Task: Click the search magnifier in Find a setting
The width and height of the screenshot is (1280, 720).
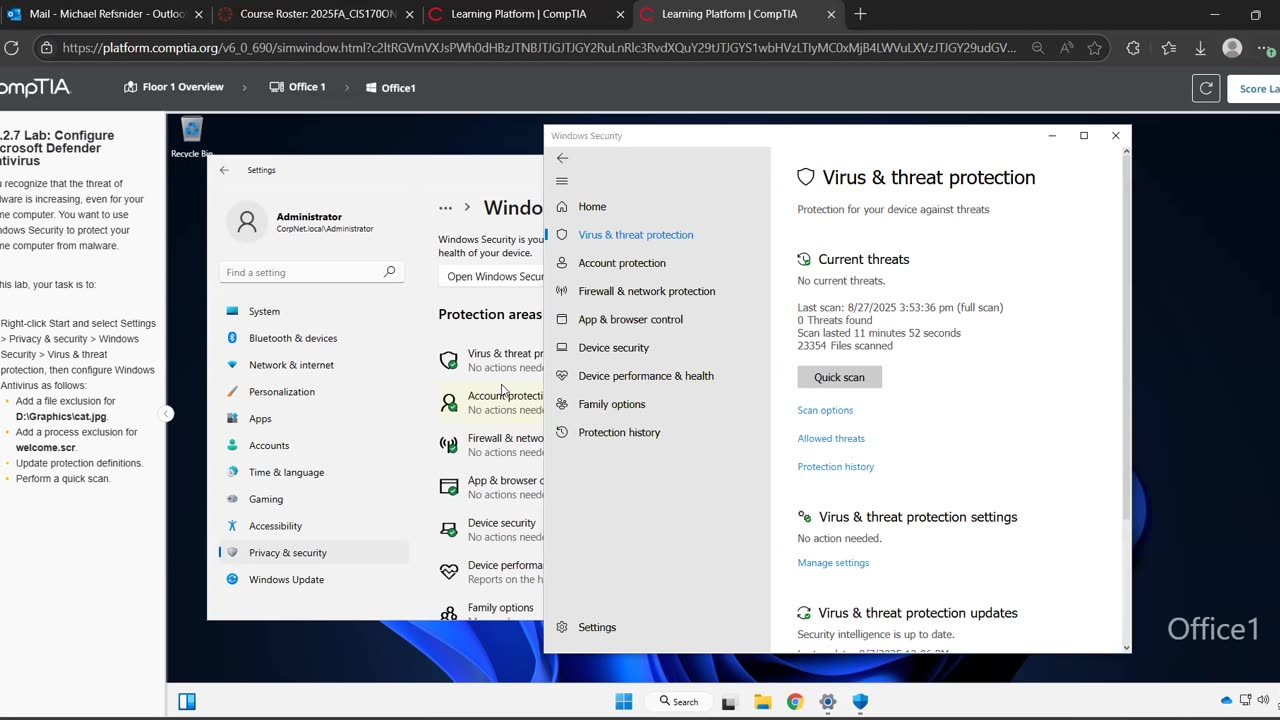Action: pos(390,272)
